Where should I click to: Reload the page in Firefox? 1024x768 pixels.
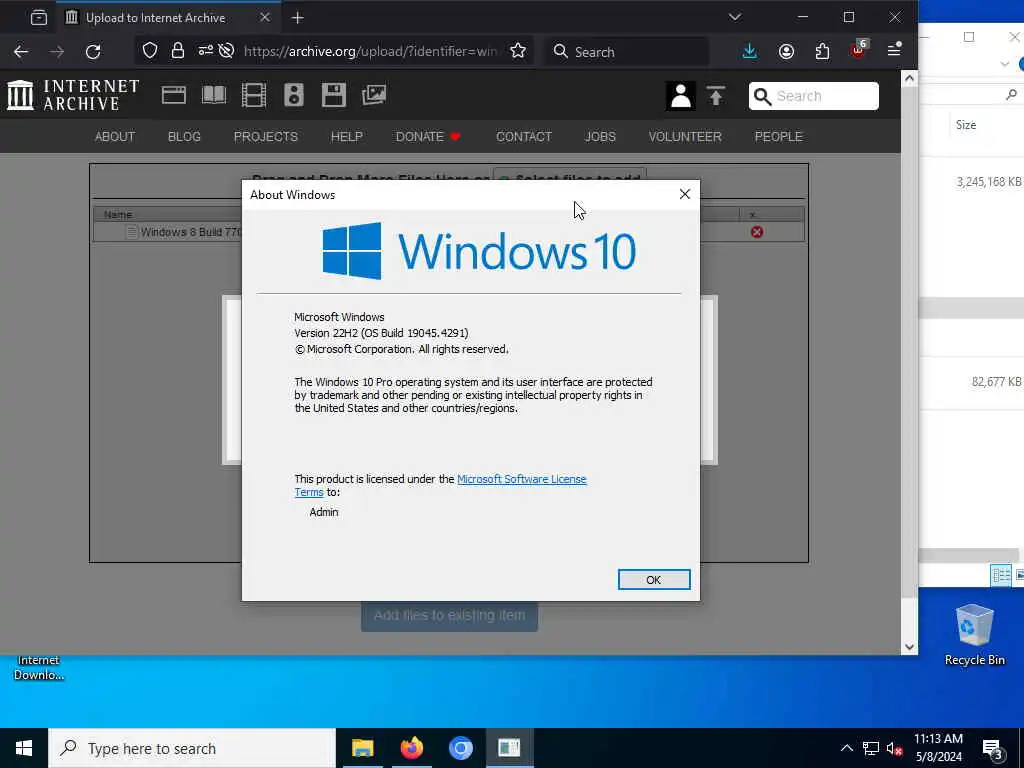coord(93,52)
